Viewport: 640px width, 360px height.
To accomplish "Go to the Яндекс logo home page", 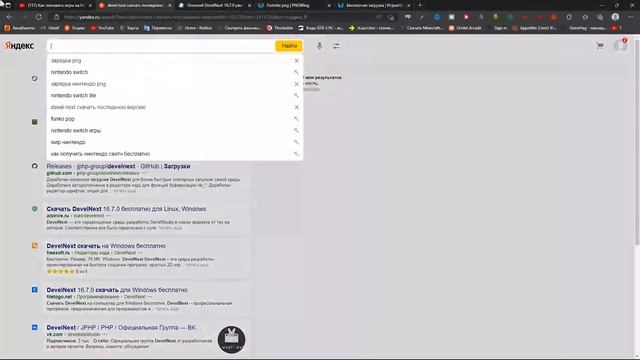I will coord(19,46).
